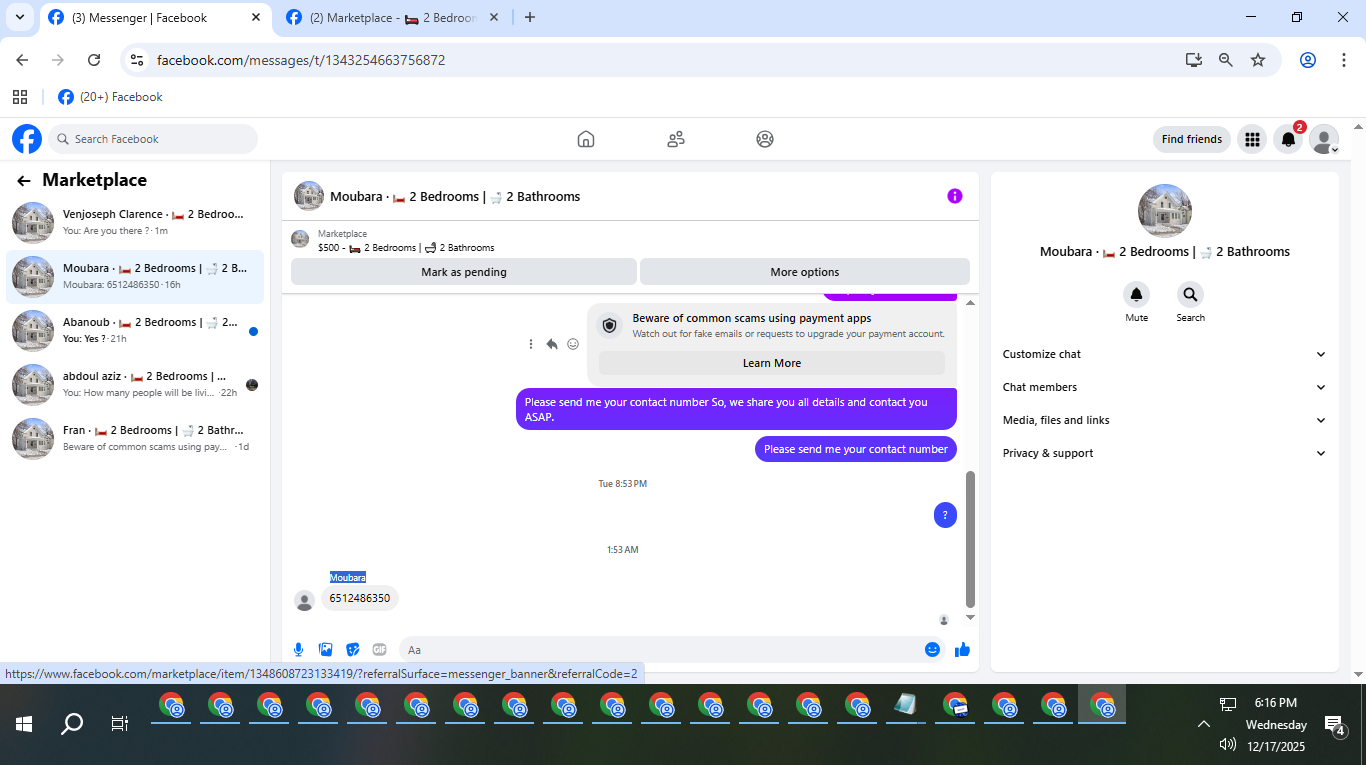Open the Chrome three-dot menu
This screenshot has width=1366, height=765.
[1344, 60]
